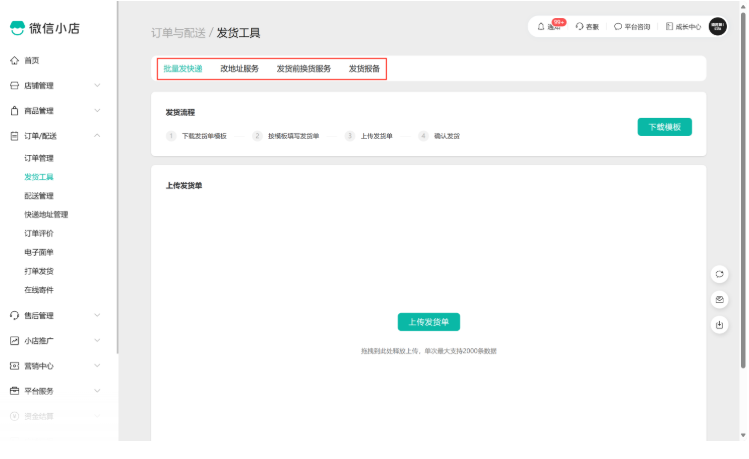Click the 下载模板 button

[664, 127]
